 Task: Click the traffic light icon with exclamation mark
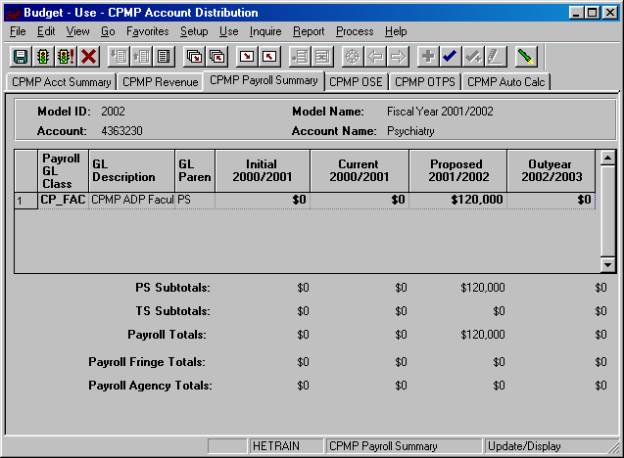(62, 56)
